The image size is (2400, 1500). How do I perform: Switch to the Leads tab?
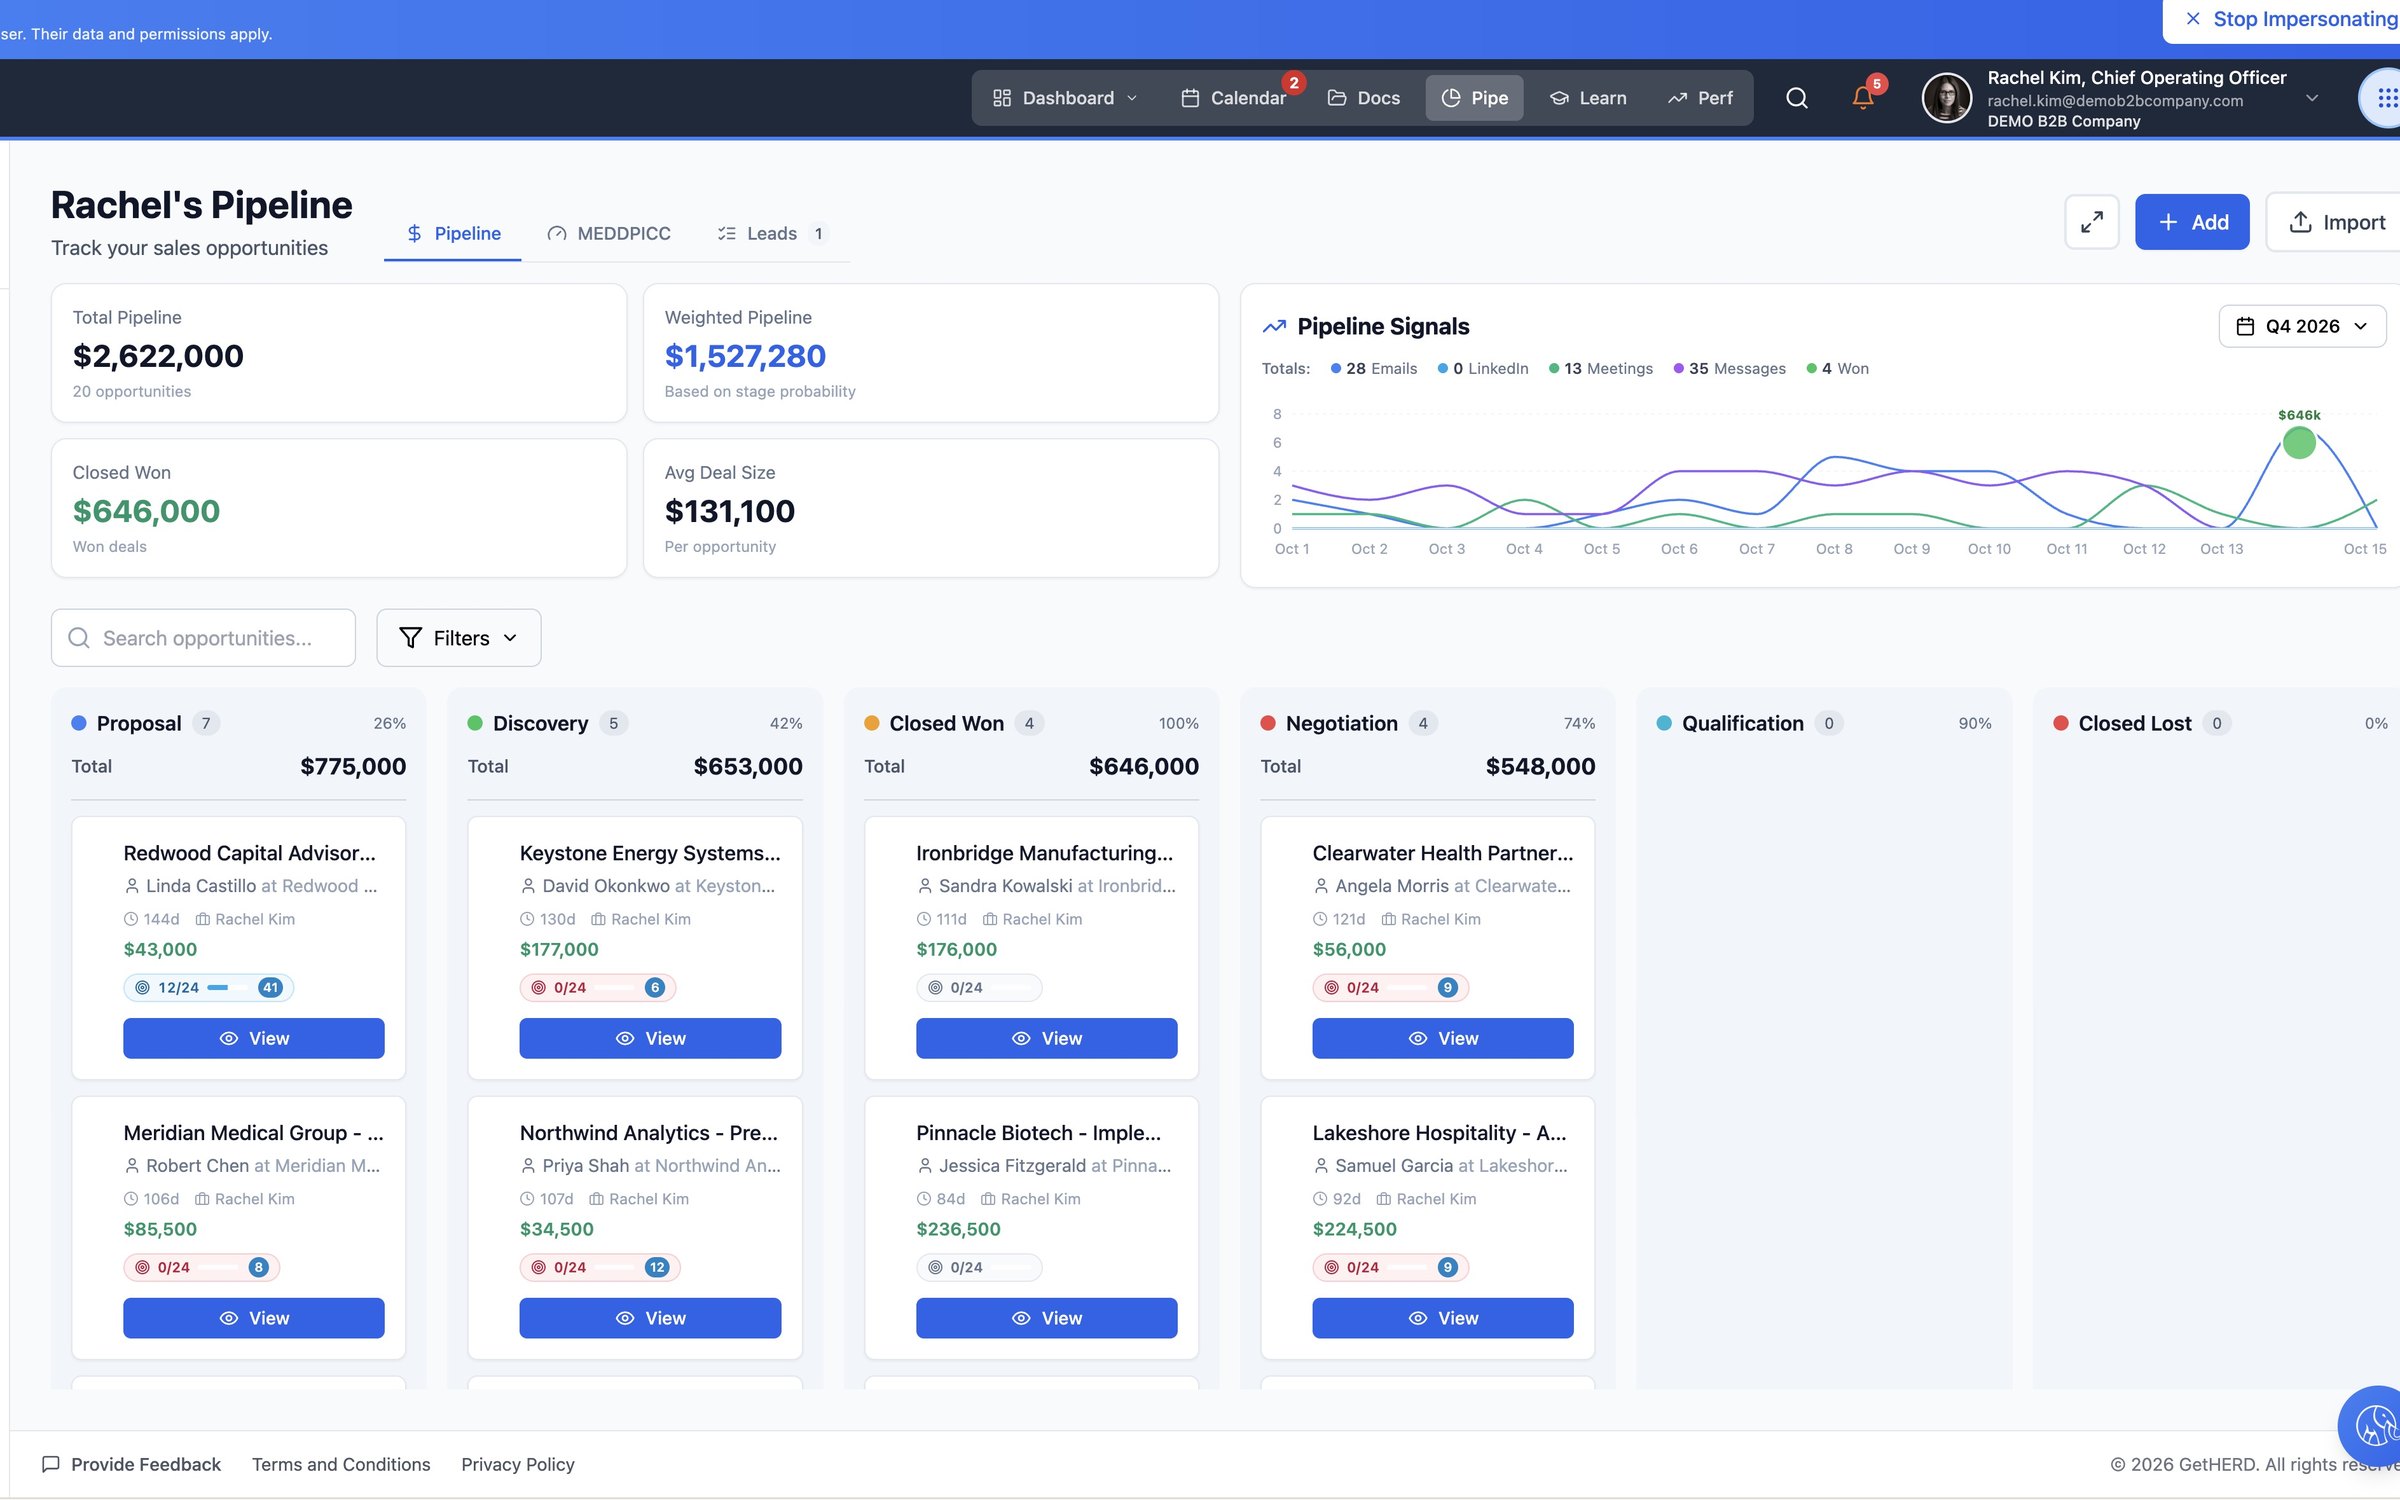pyautogui.click(x=771, y=233)
